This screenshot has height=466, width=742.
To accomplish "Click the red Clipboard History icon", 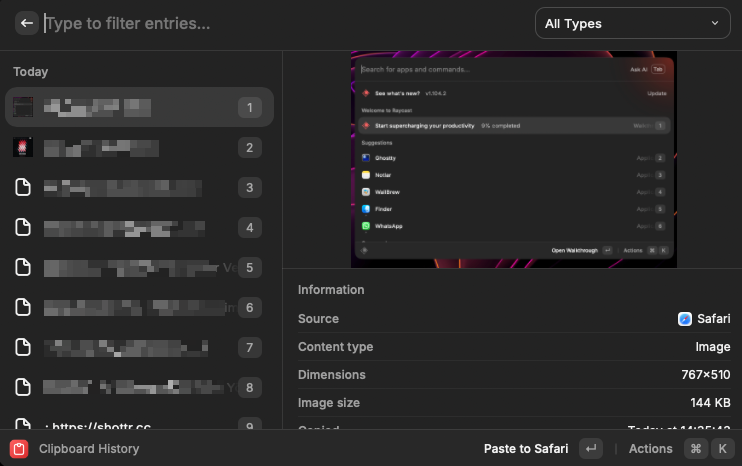I will (19, 449).
